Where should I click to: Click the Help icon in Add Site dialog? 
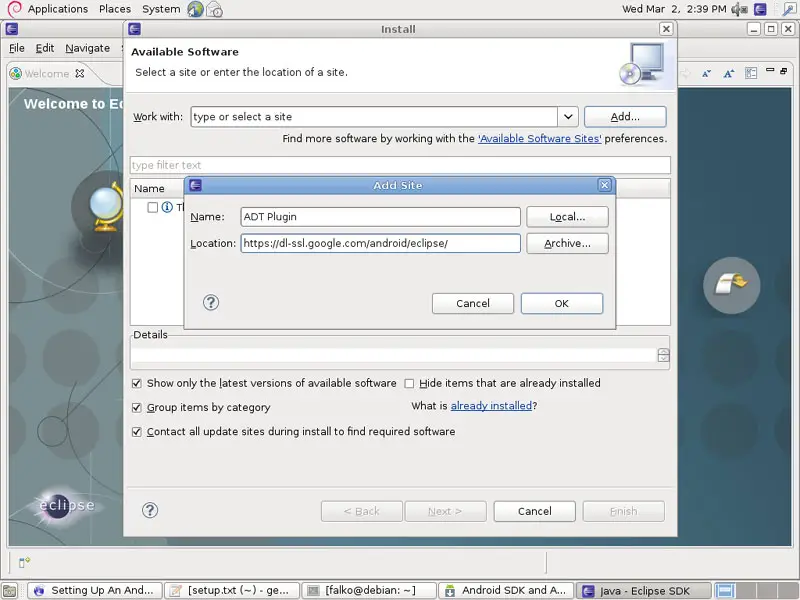[x=211, y=303]
